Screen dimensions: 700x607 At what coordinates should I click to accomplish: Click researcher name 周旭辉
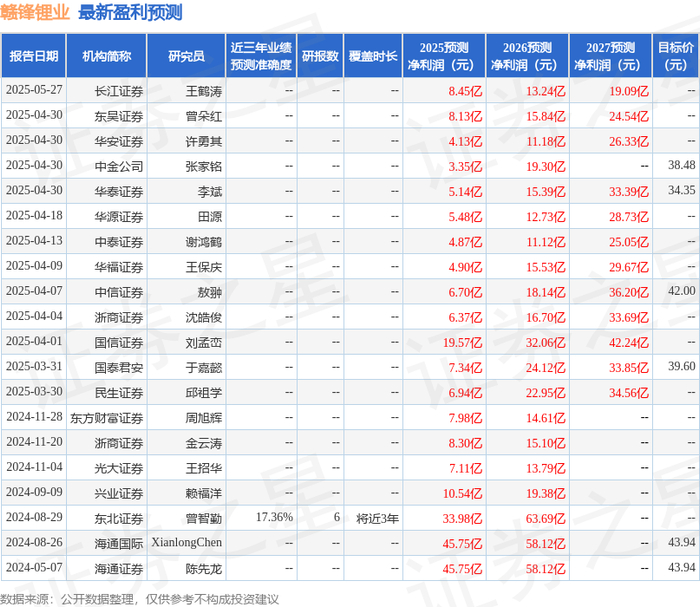point(204,418)
